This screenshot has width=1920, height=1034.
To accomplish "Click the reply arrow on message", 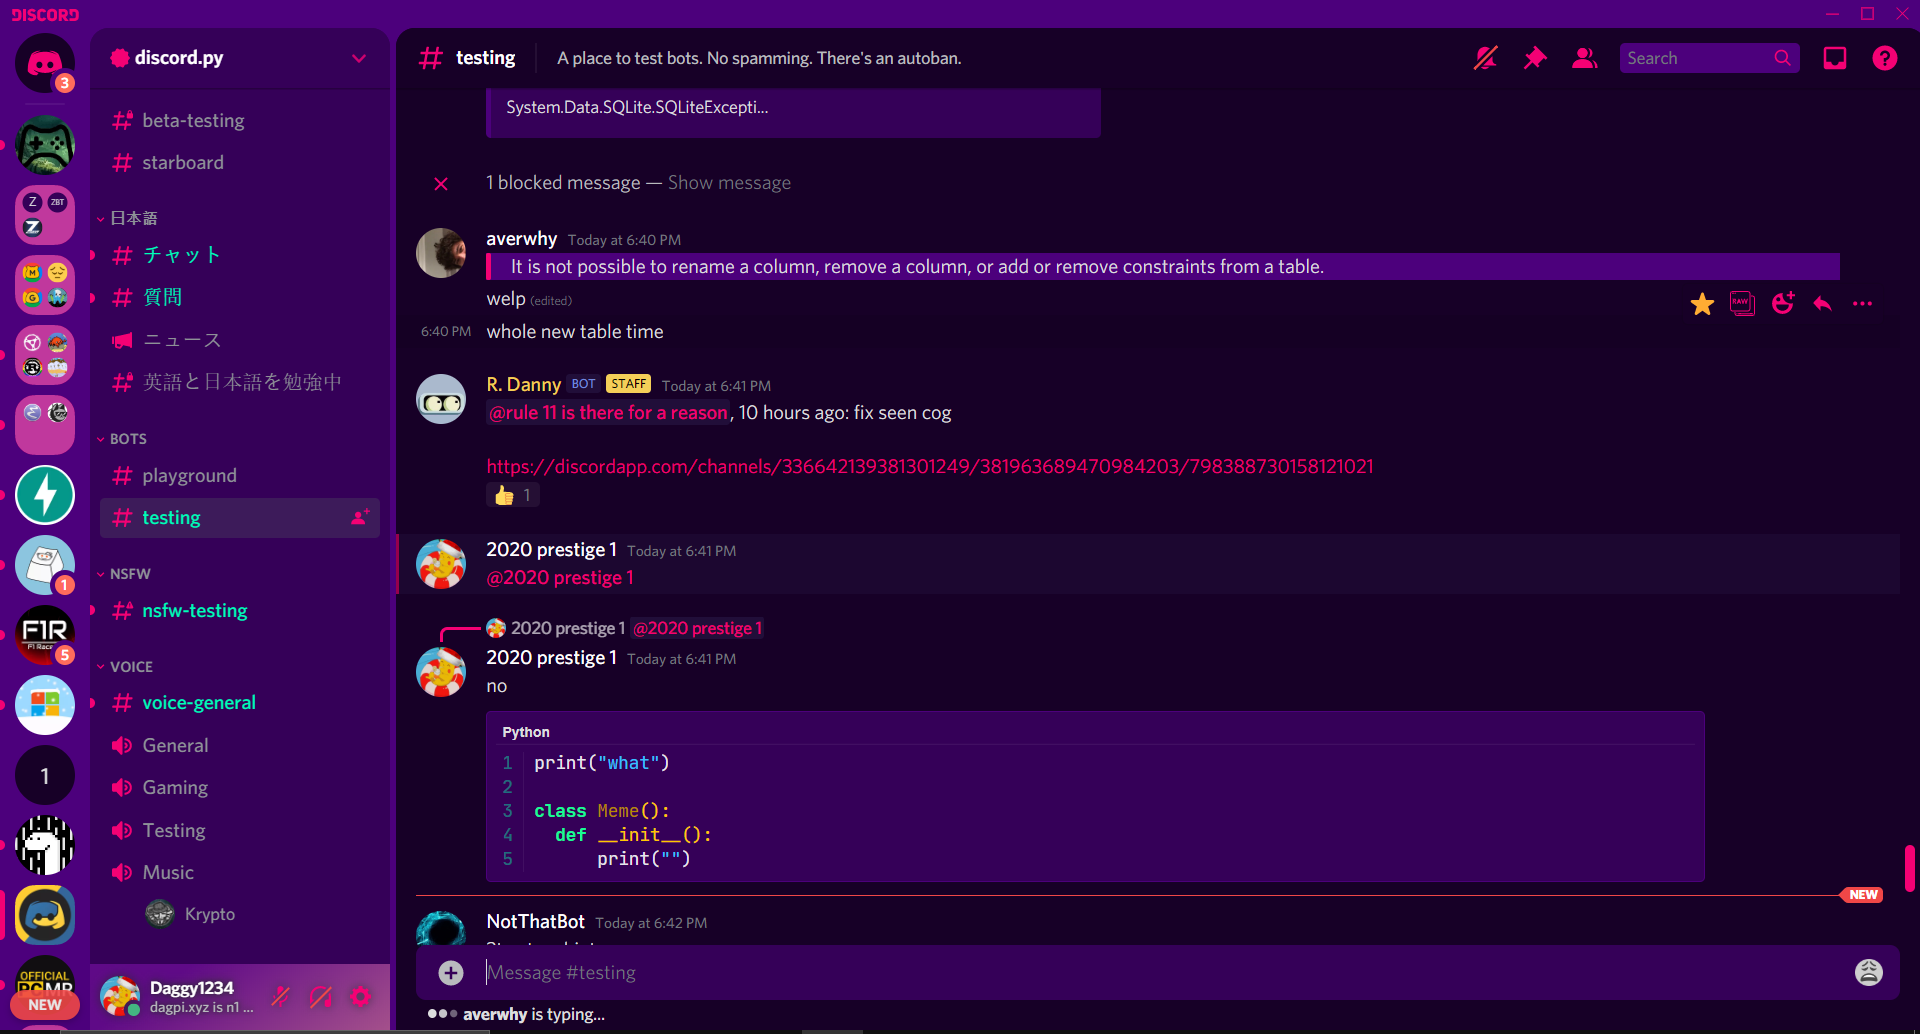I will 1822,304.
